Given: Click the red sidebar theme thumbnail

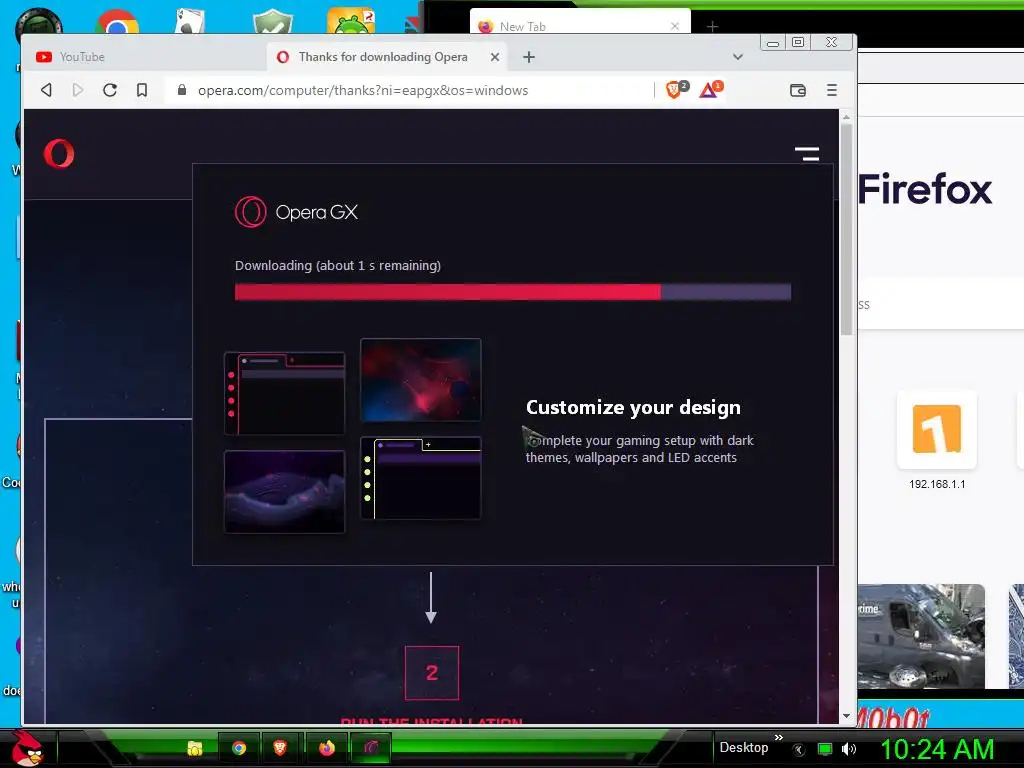Looking at the screenshot, I should click(x=284, y=393).
